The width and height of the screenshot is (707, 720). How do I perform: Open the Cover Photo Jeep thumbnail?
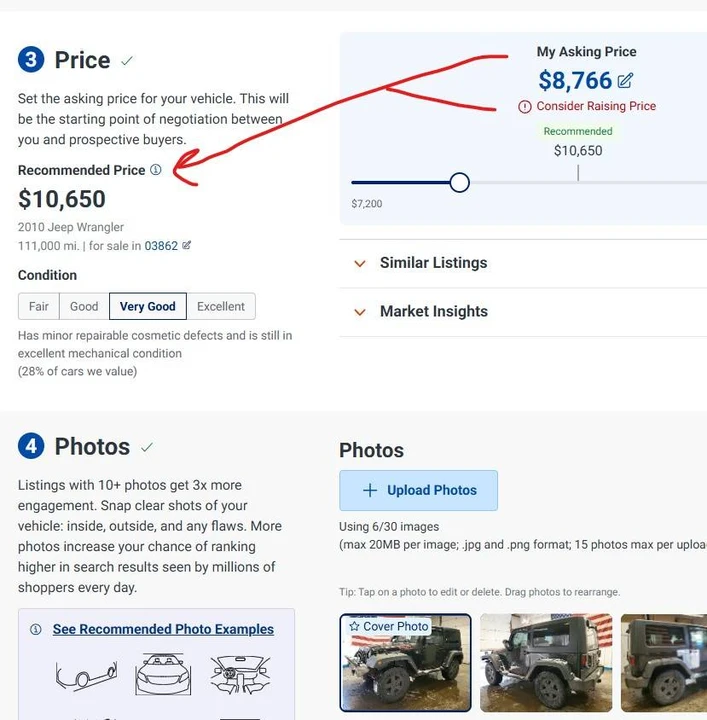click(x=405, y=663)
